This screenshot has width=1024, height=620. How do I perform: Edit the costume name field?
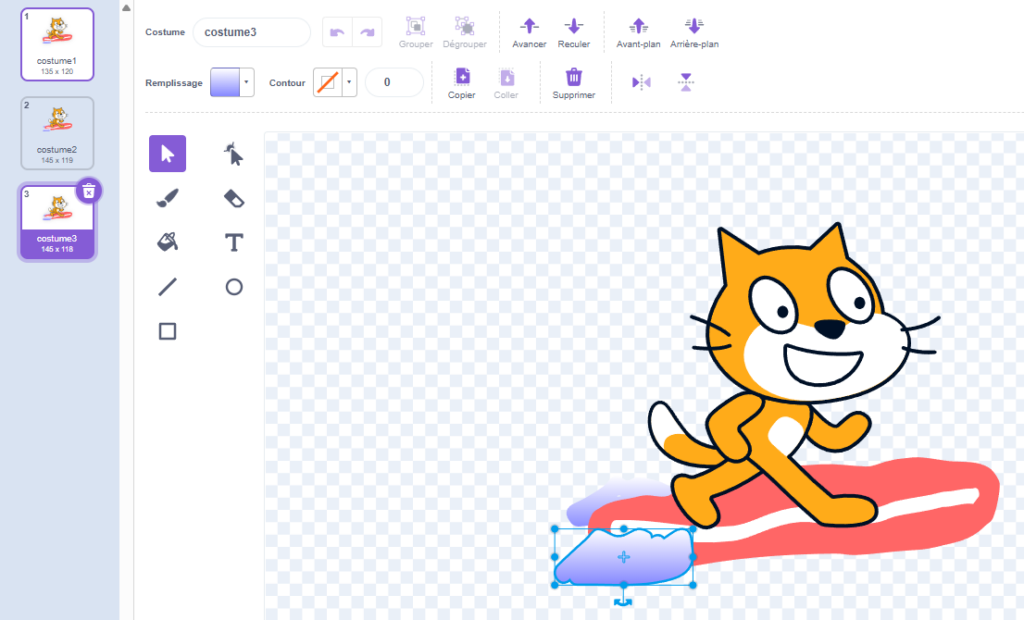click(251, 32)
